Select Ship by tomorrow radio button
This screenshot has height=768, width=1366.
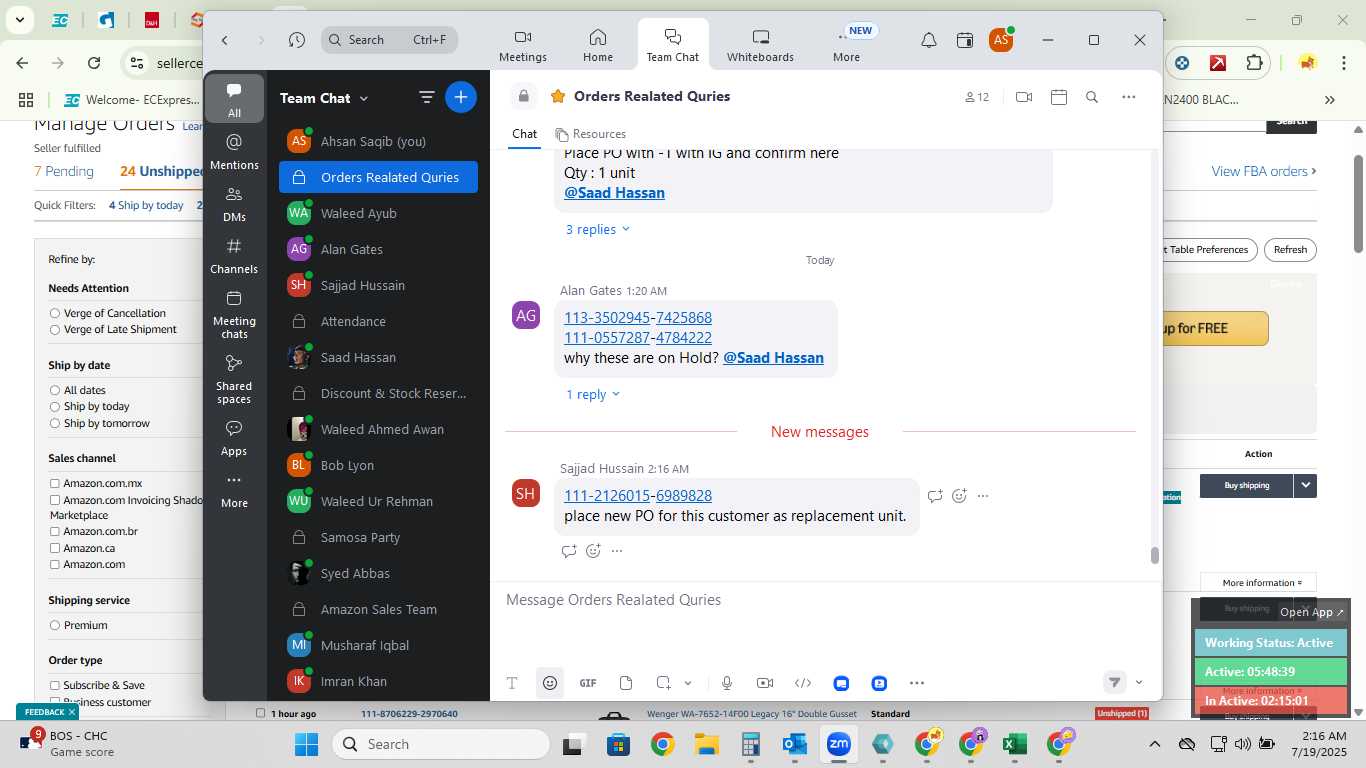(x=55, y=423)
